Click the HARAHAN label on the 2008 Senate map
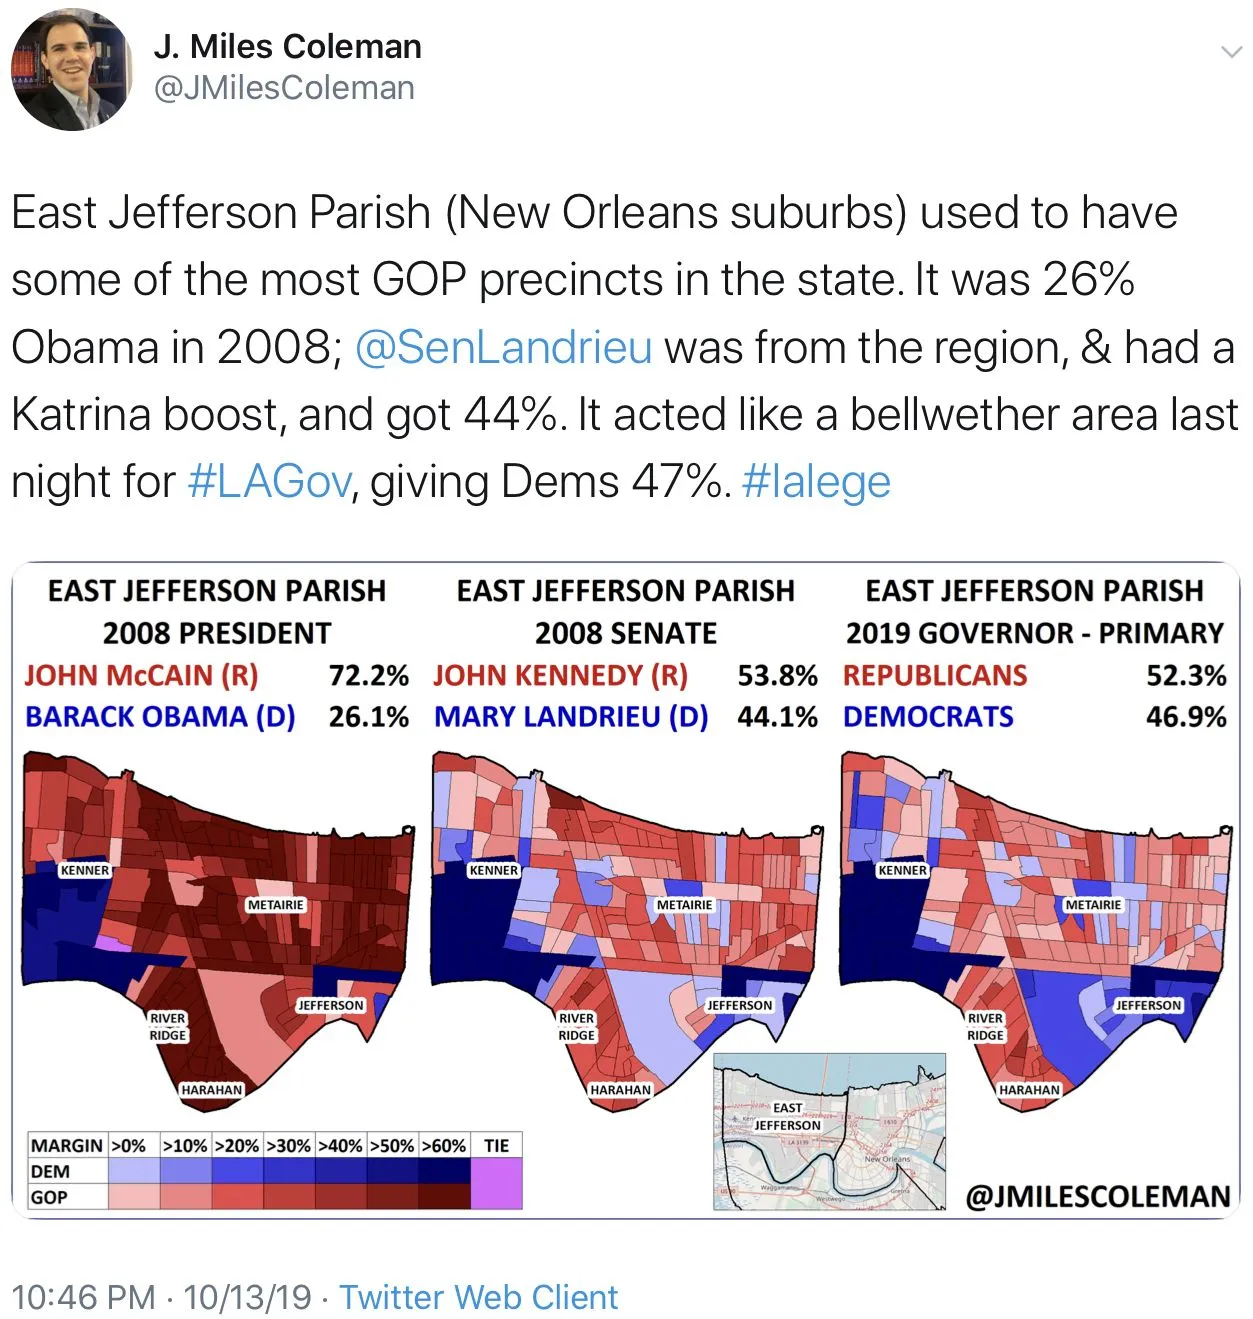1253x1319 pixels. [620, 1090]
